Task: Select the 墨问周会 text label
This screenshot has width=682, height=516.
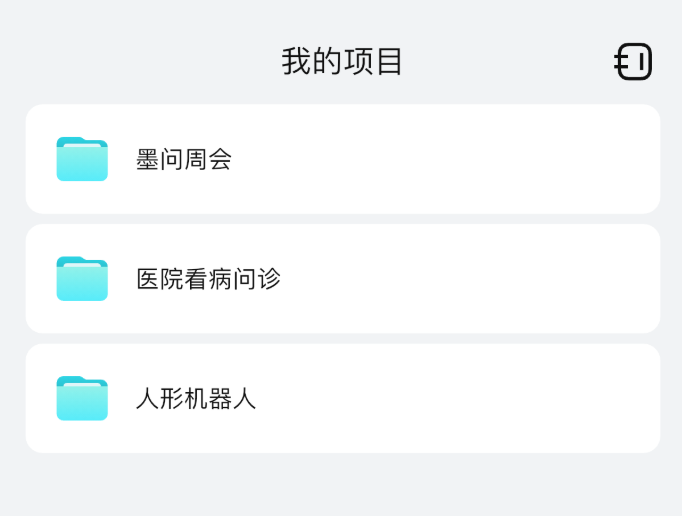Action: tap(184, 159)
